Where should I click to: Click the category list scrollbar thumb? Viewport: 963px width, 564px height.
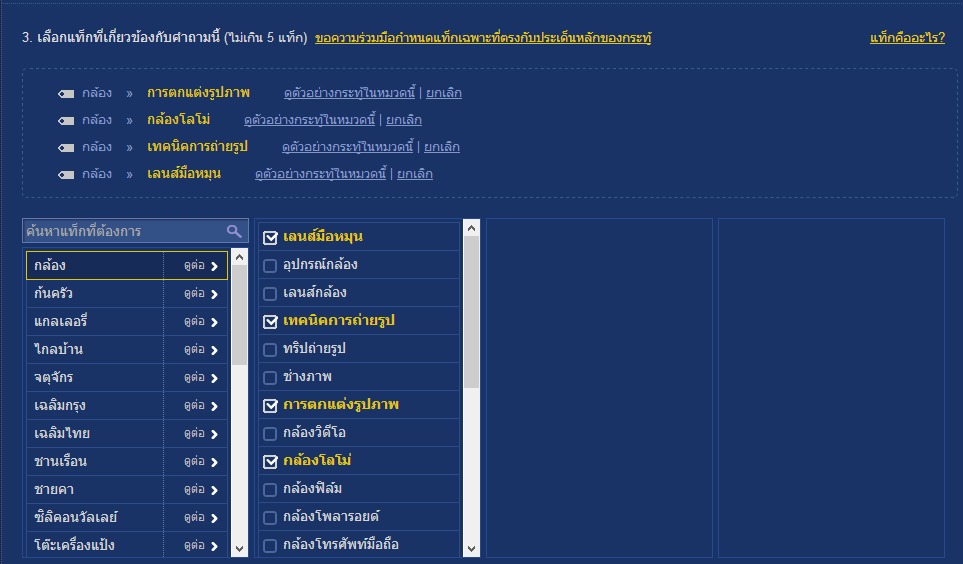240,315
